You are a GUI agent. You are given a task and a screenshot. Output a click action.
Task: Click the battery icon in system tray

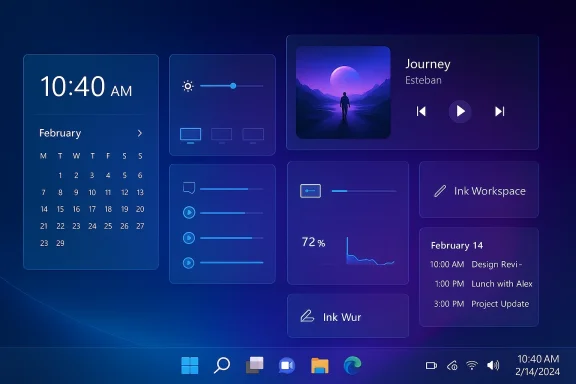(x=431, y=366)
